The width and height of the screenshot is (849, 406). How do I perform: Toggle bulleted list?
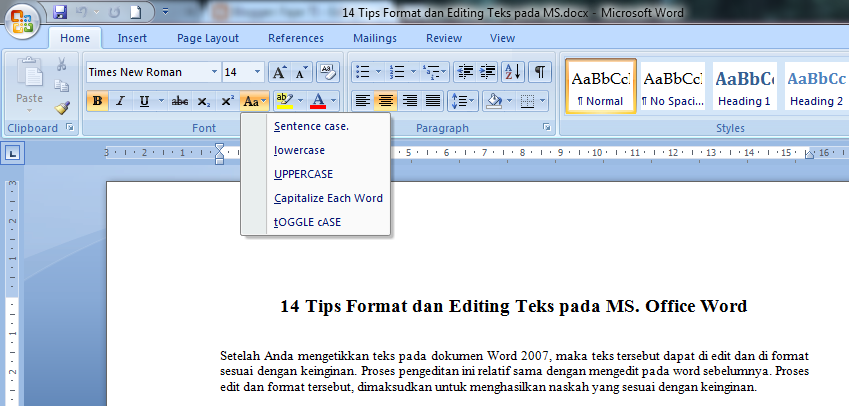click(363, 72)
